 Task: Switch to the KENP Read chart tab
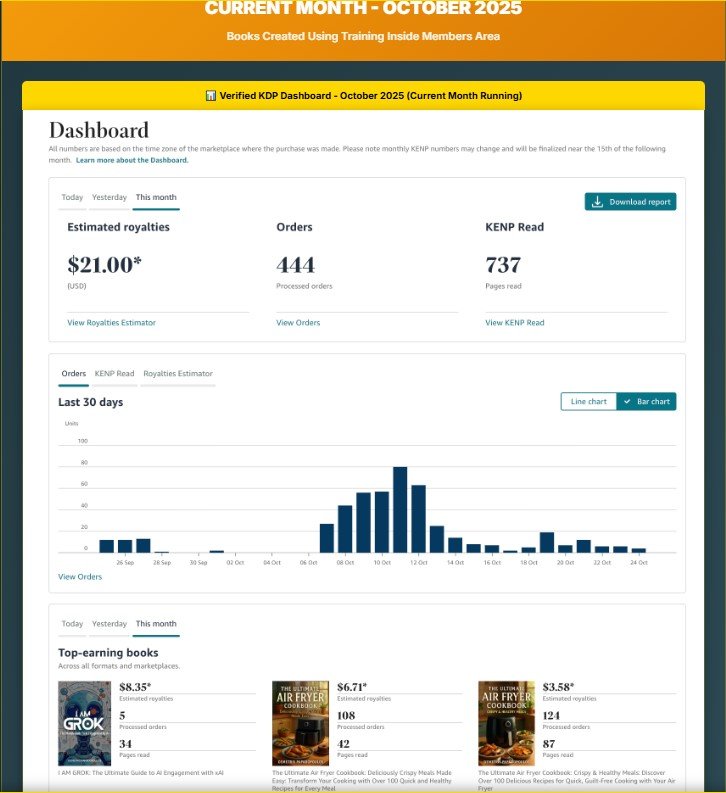tap(114, 373)
